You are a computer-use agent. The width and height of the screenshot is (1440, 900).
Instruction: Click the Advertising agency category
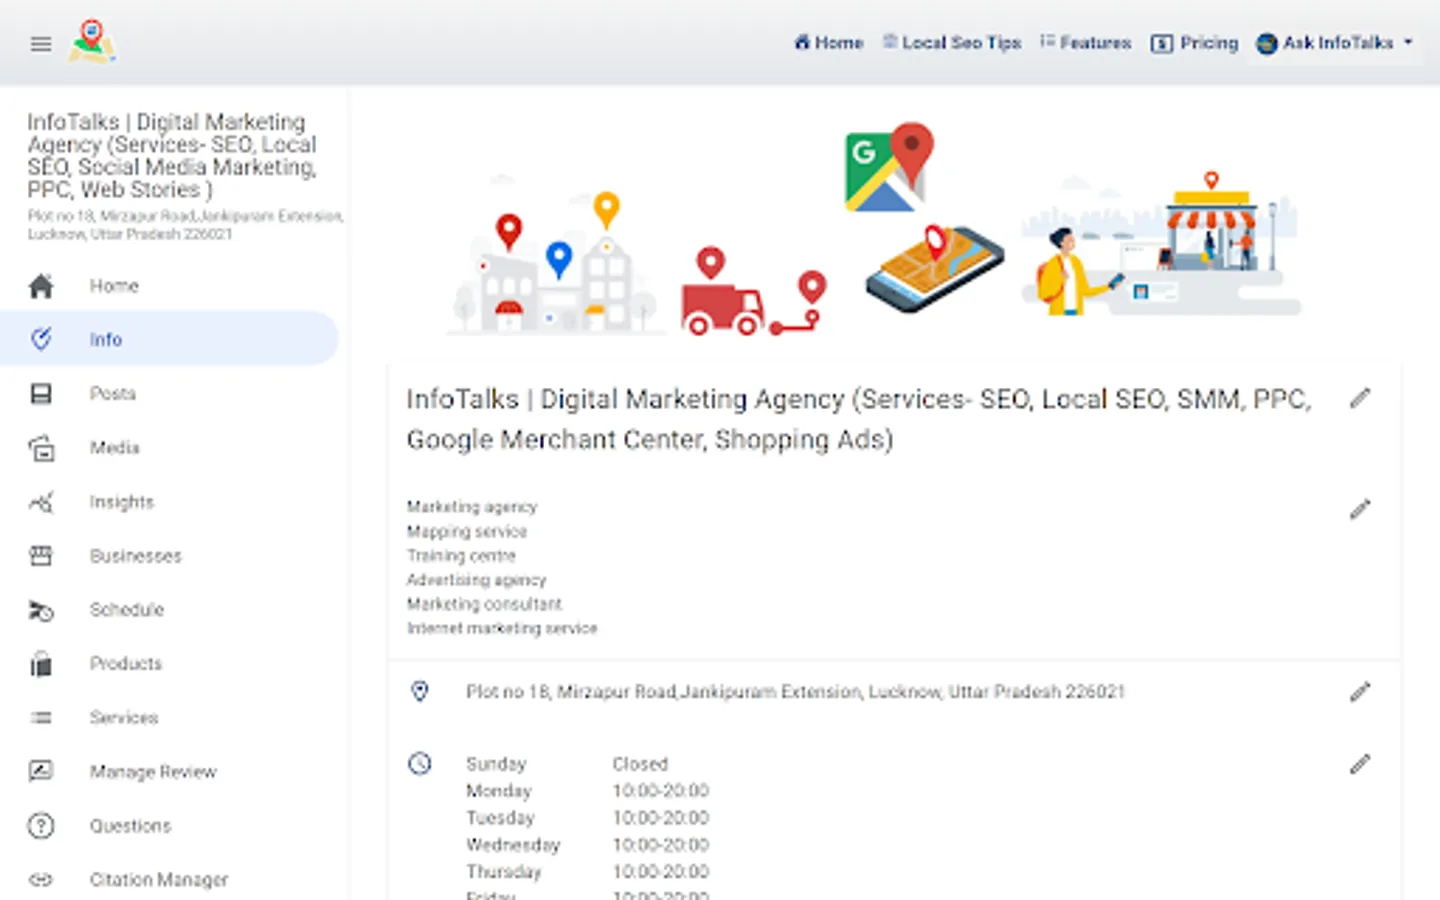[x=476, y=580]
